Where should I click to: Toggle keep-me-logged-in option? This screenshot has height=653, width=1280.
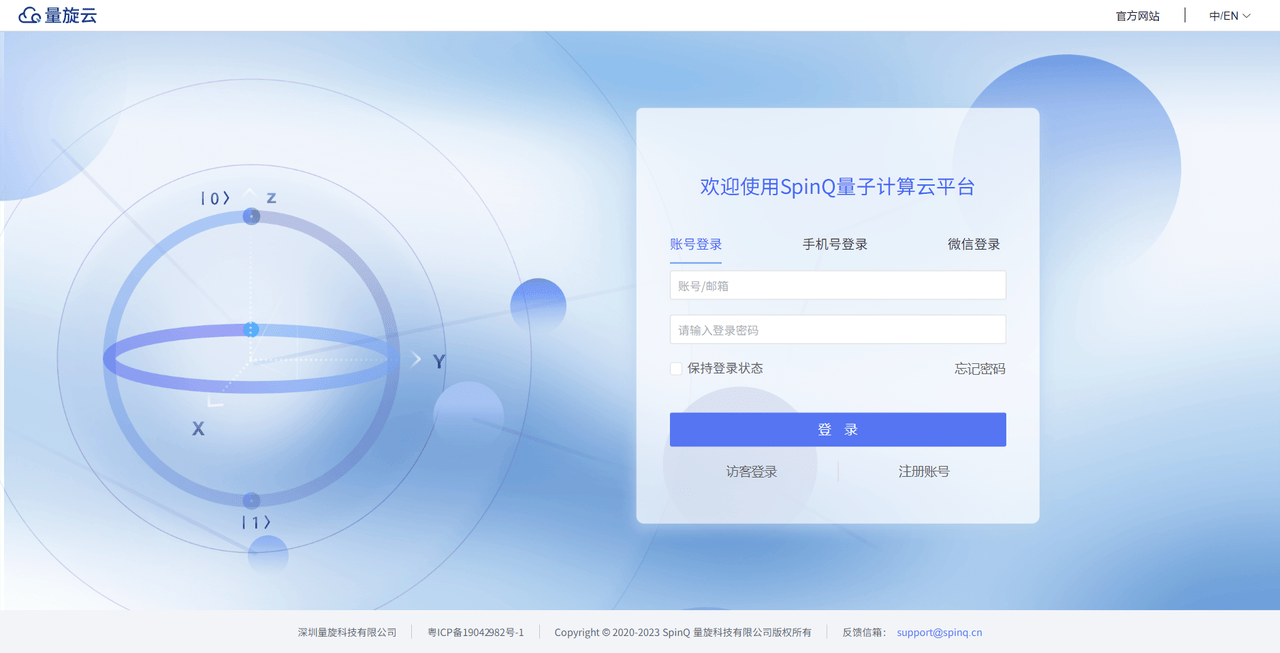point(675,368)
